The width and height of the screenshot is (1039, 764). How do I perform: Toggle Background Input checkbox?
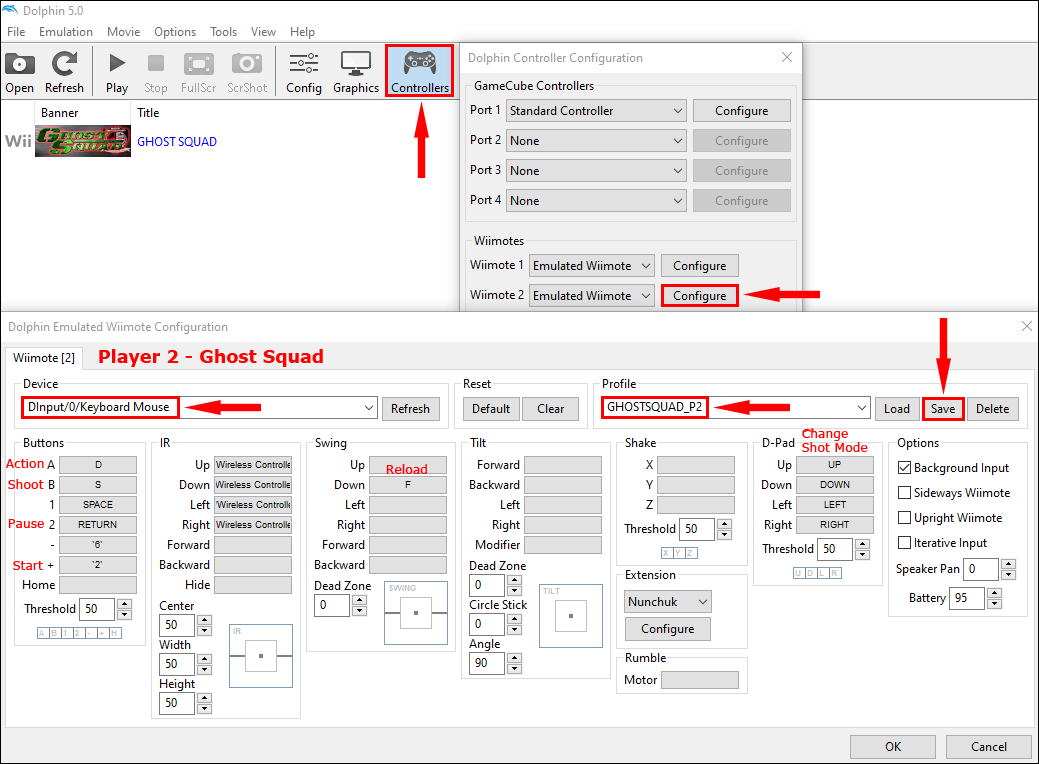click(904, 468)
